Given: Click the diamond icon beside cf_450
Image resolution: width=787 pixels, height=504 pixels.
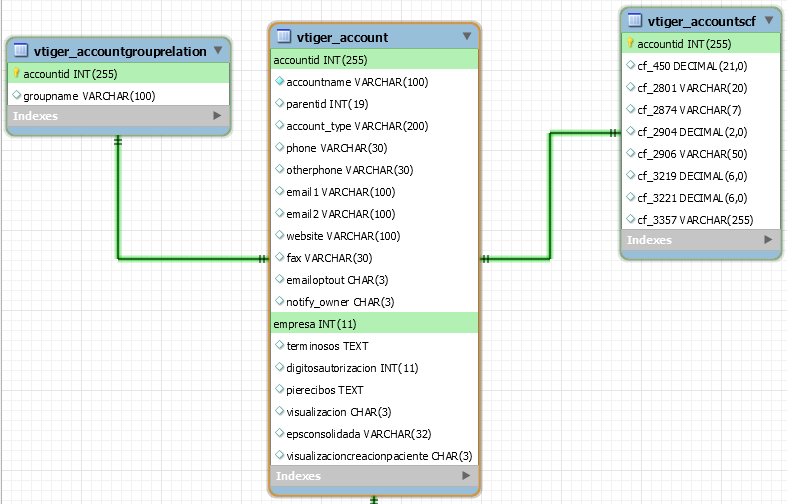Looking at the screenshot, I should point(630,65).
